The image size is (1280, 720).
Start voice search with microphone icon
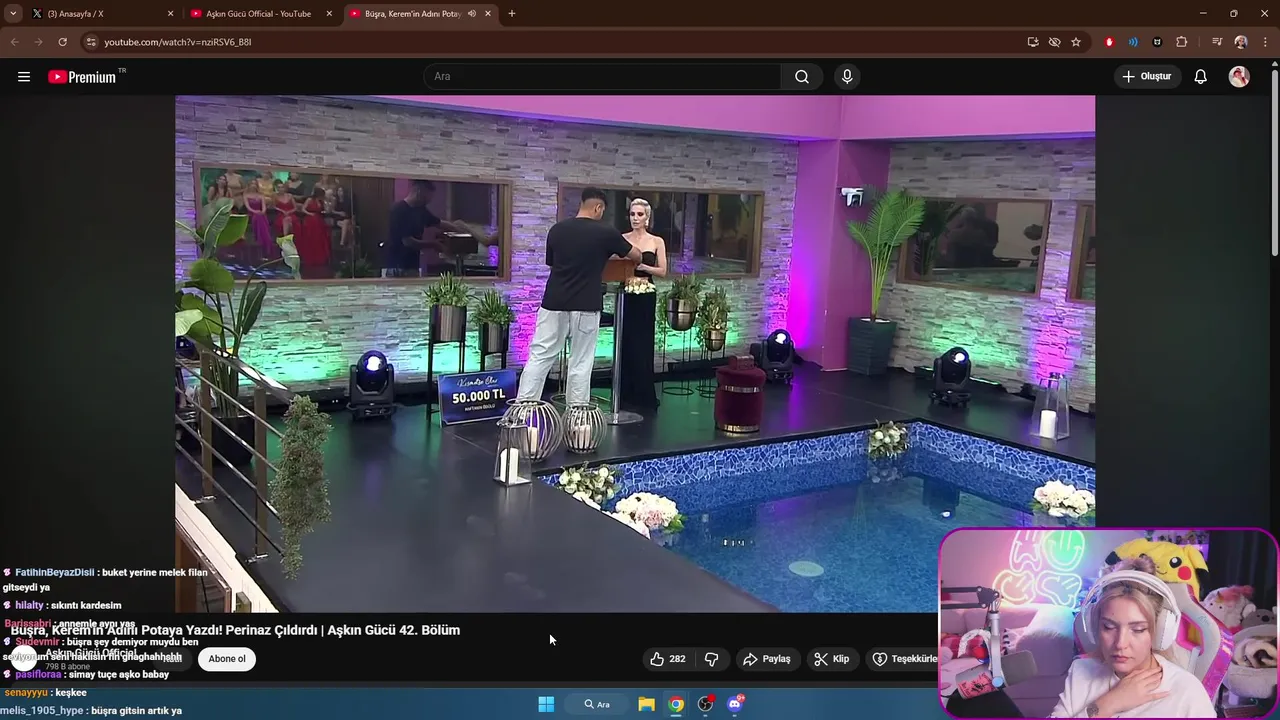pyautogui.click(x=847, y=77)
